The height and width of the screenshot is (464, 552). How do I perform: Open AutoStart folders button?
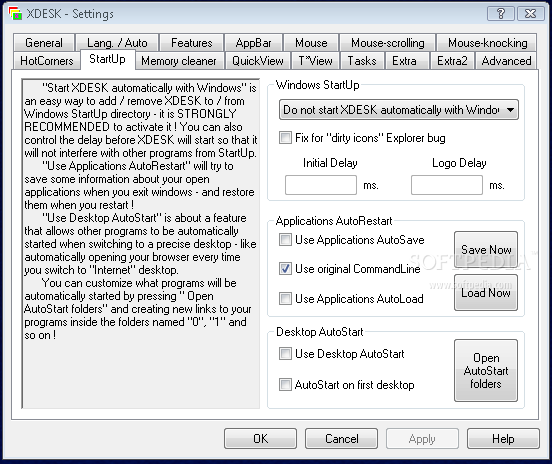(x=486, y=371)
